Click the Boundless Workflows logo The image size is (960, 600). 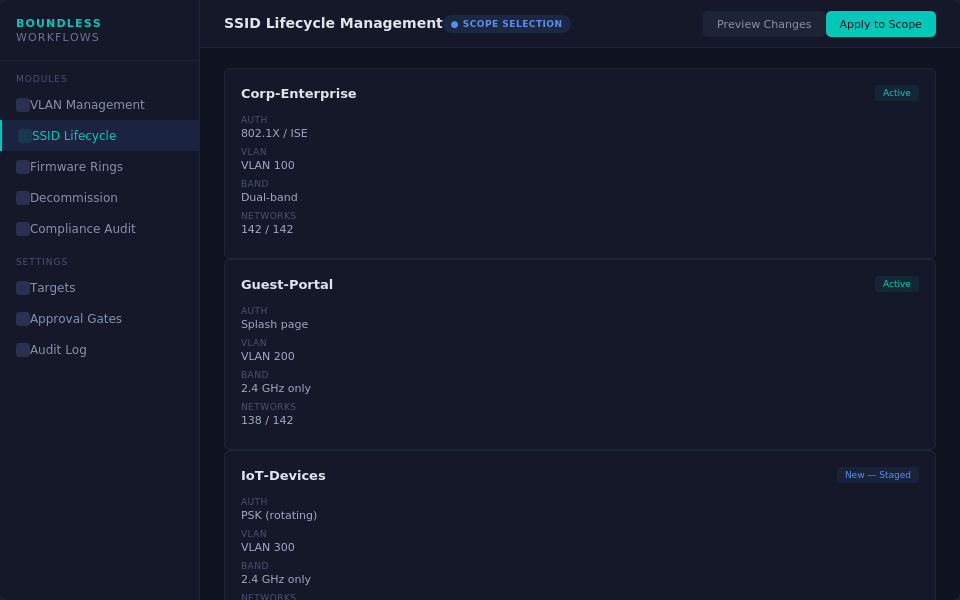click(58, 30)
